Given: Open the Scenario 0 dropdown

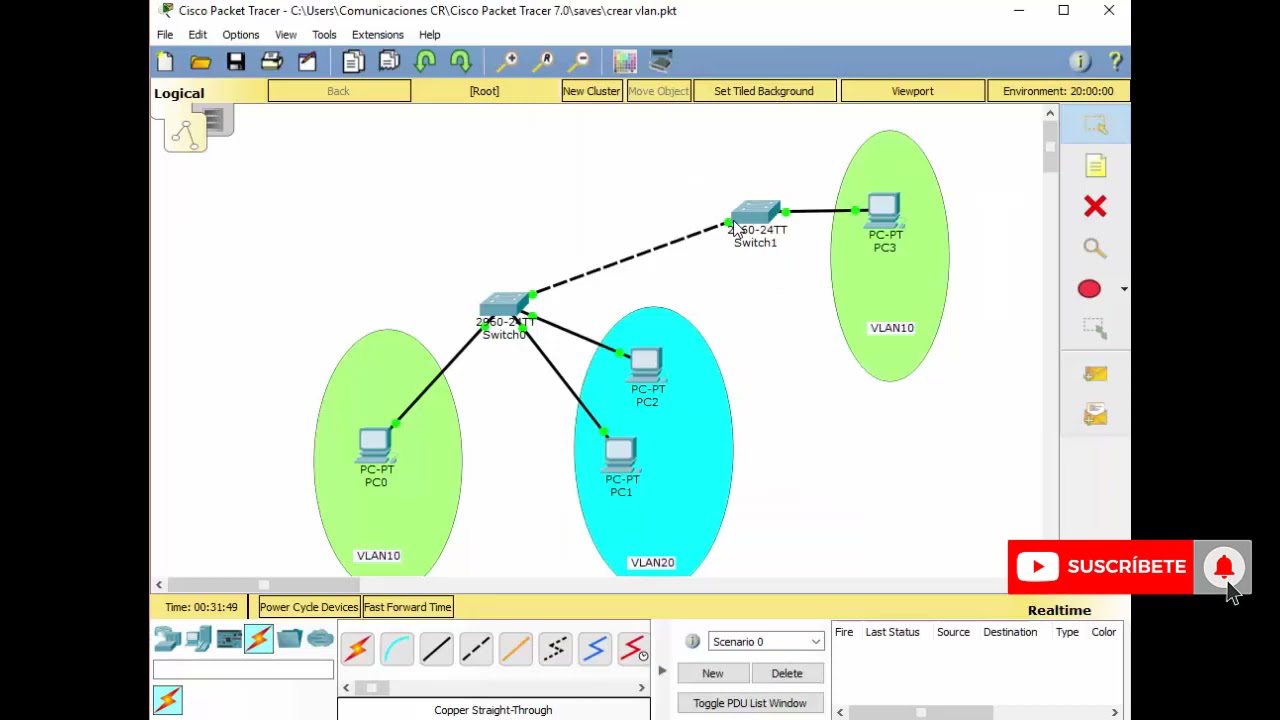Looking at the screenshot, I should (766, 642).
